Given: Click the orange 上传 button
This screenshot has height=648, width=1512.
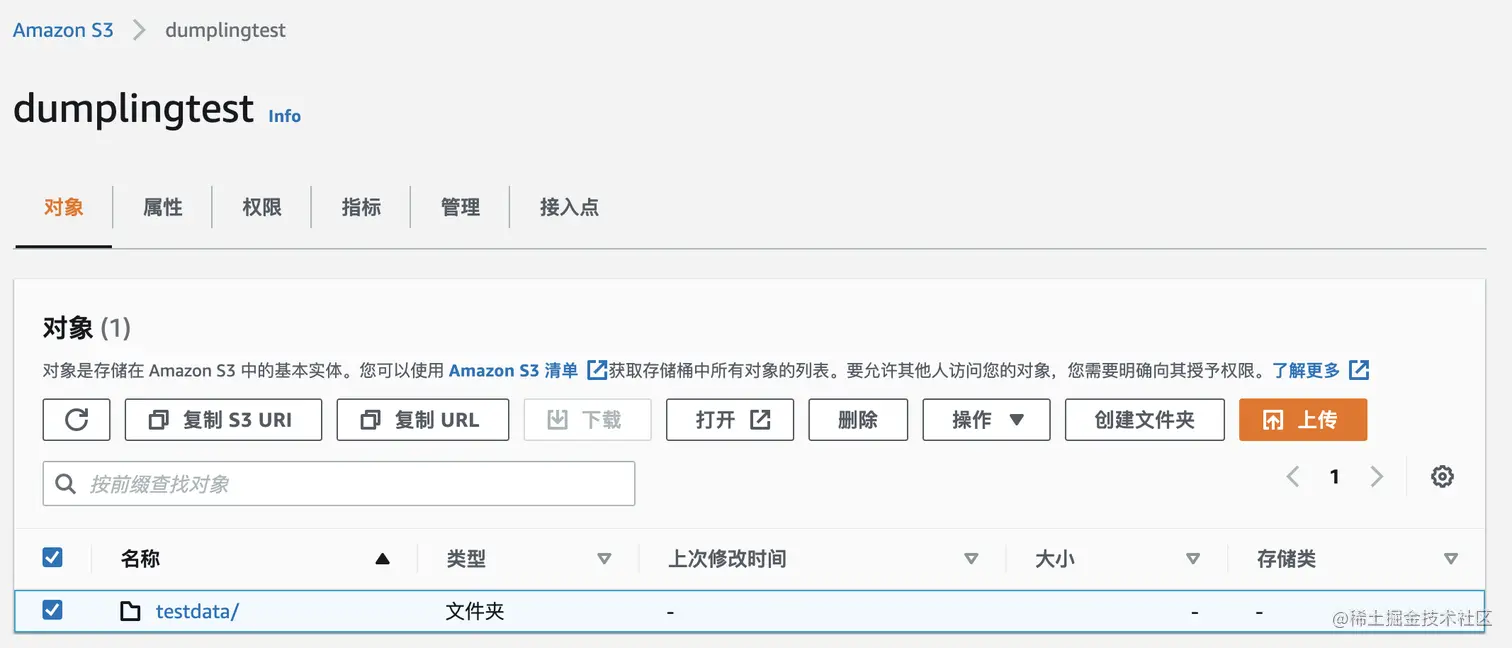Looking at the screenshot, I should (x=1303, y=420).
